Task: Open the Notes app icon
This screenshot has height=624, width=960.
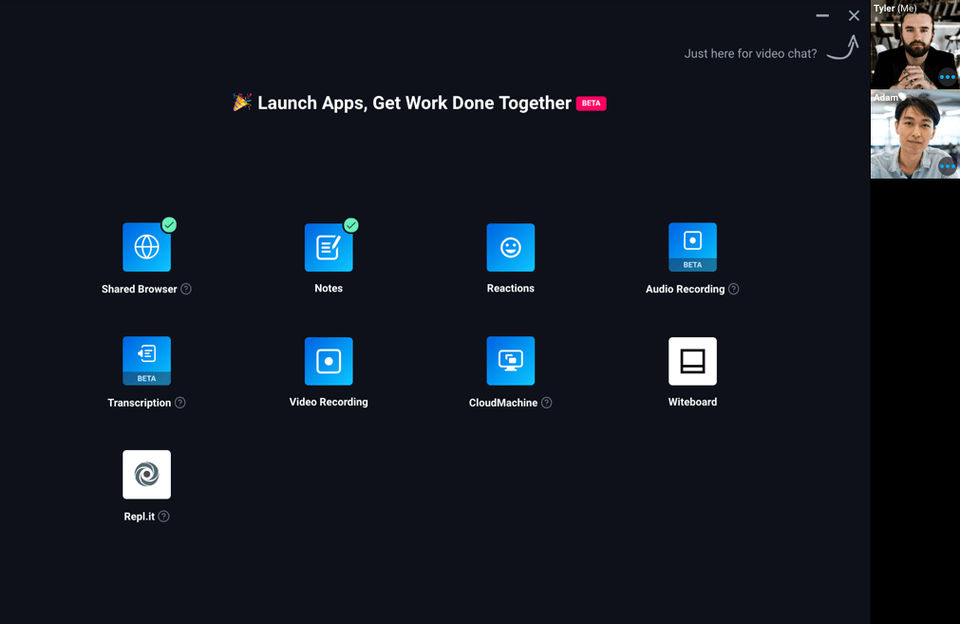Action: tap(329, 247)
